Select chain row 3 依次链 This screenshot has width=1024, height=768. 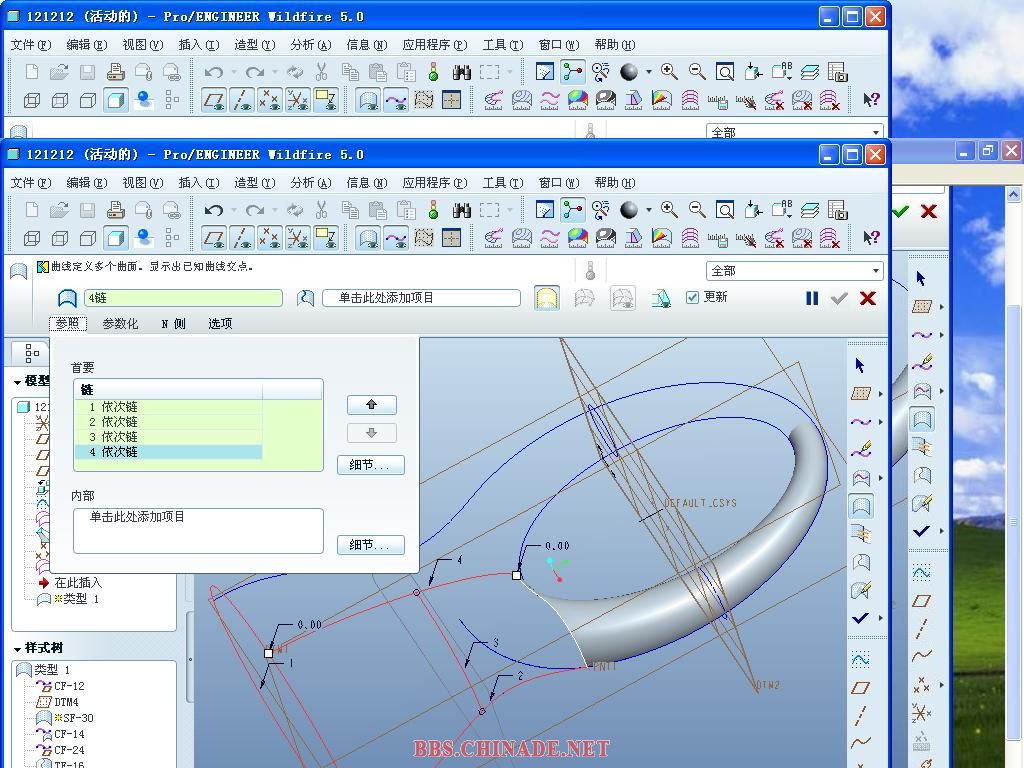coord(168,437)
